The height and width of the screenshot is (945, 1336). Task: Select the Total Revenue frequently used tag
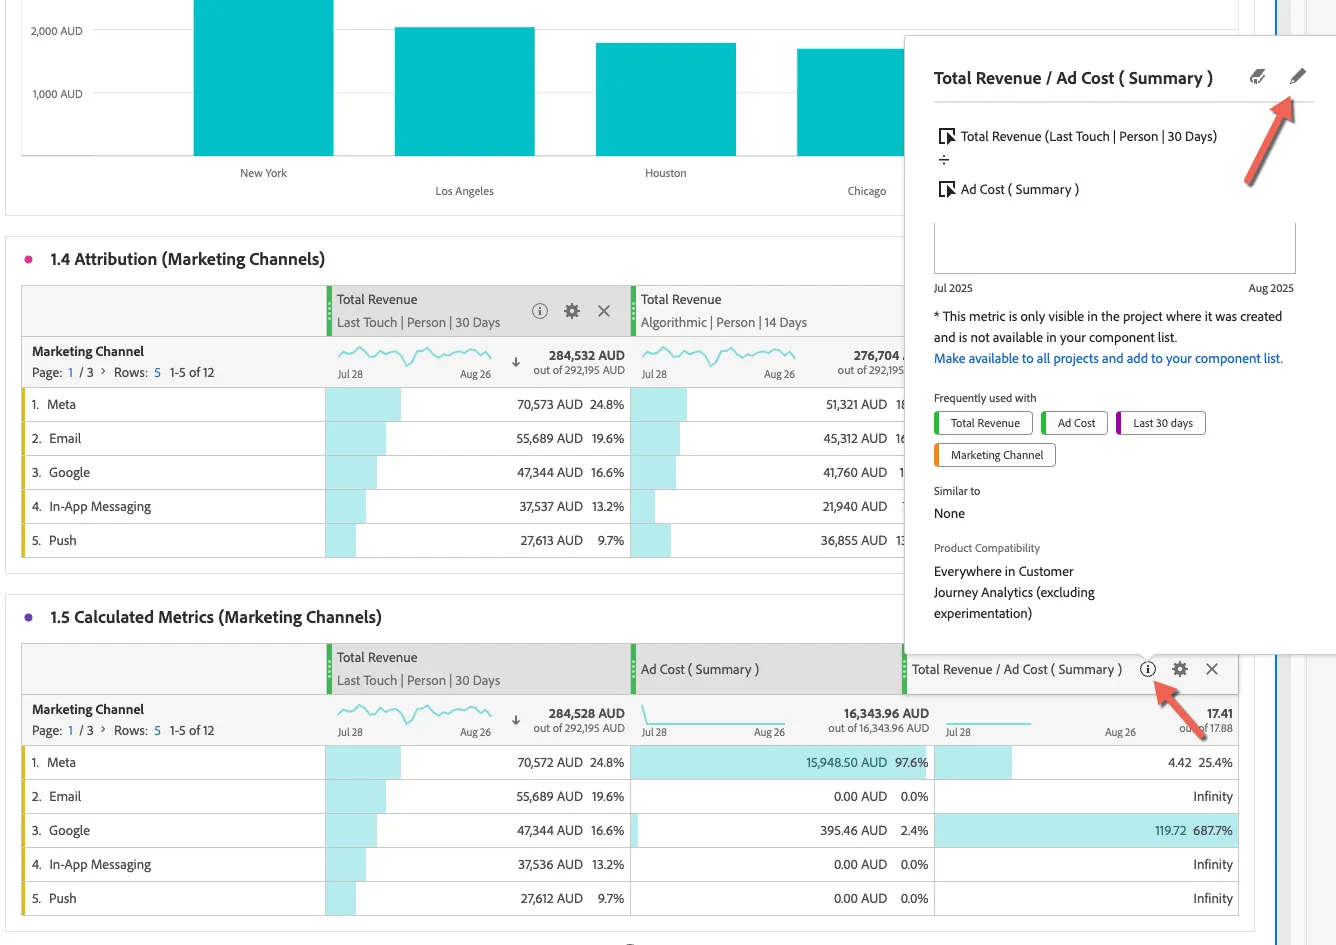(x=984, y=423)
